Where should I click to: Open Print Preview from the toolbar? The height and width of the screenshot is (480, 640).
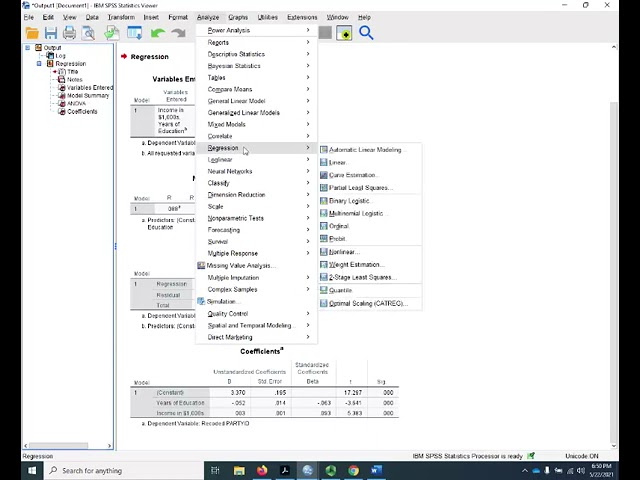click(x=88, y=33)
